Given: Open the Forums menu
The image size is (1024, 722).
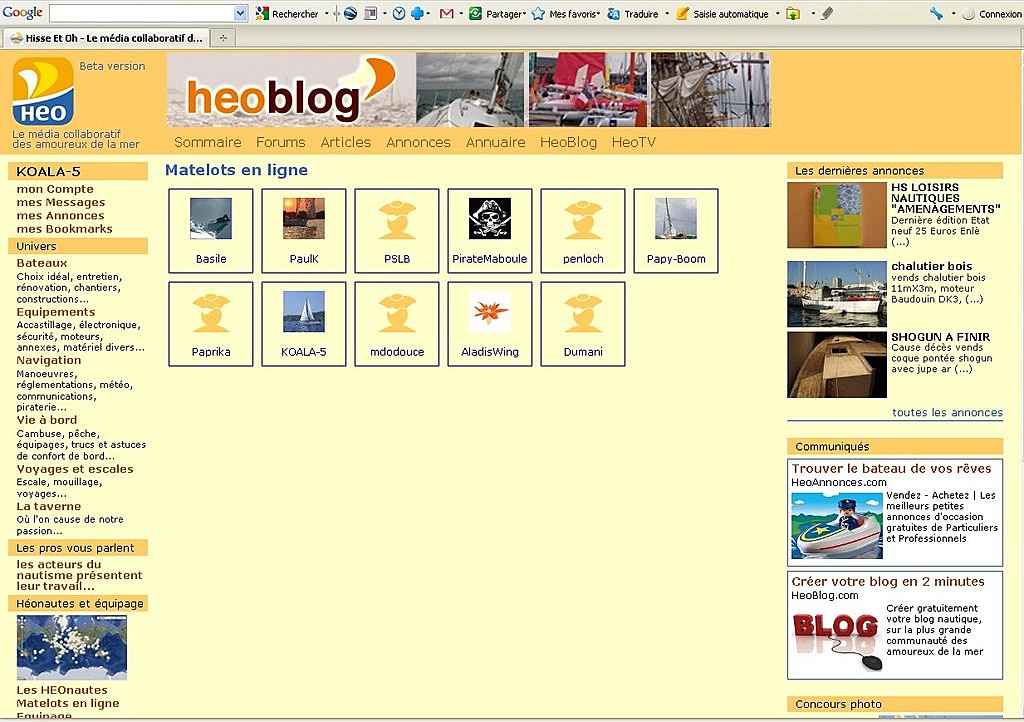Looking at the screenshot, I should click(x=281, y=142).
